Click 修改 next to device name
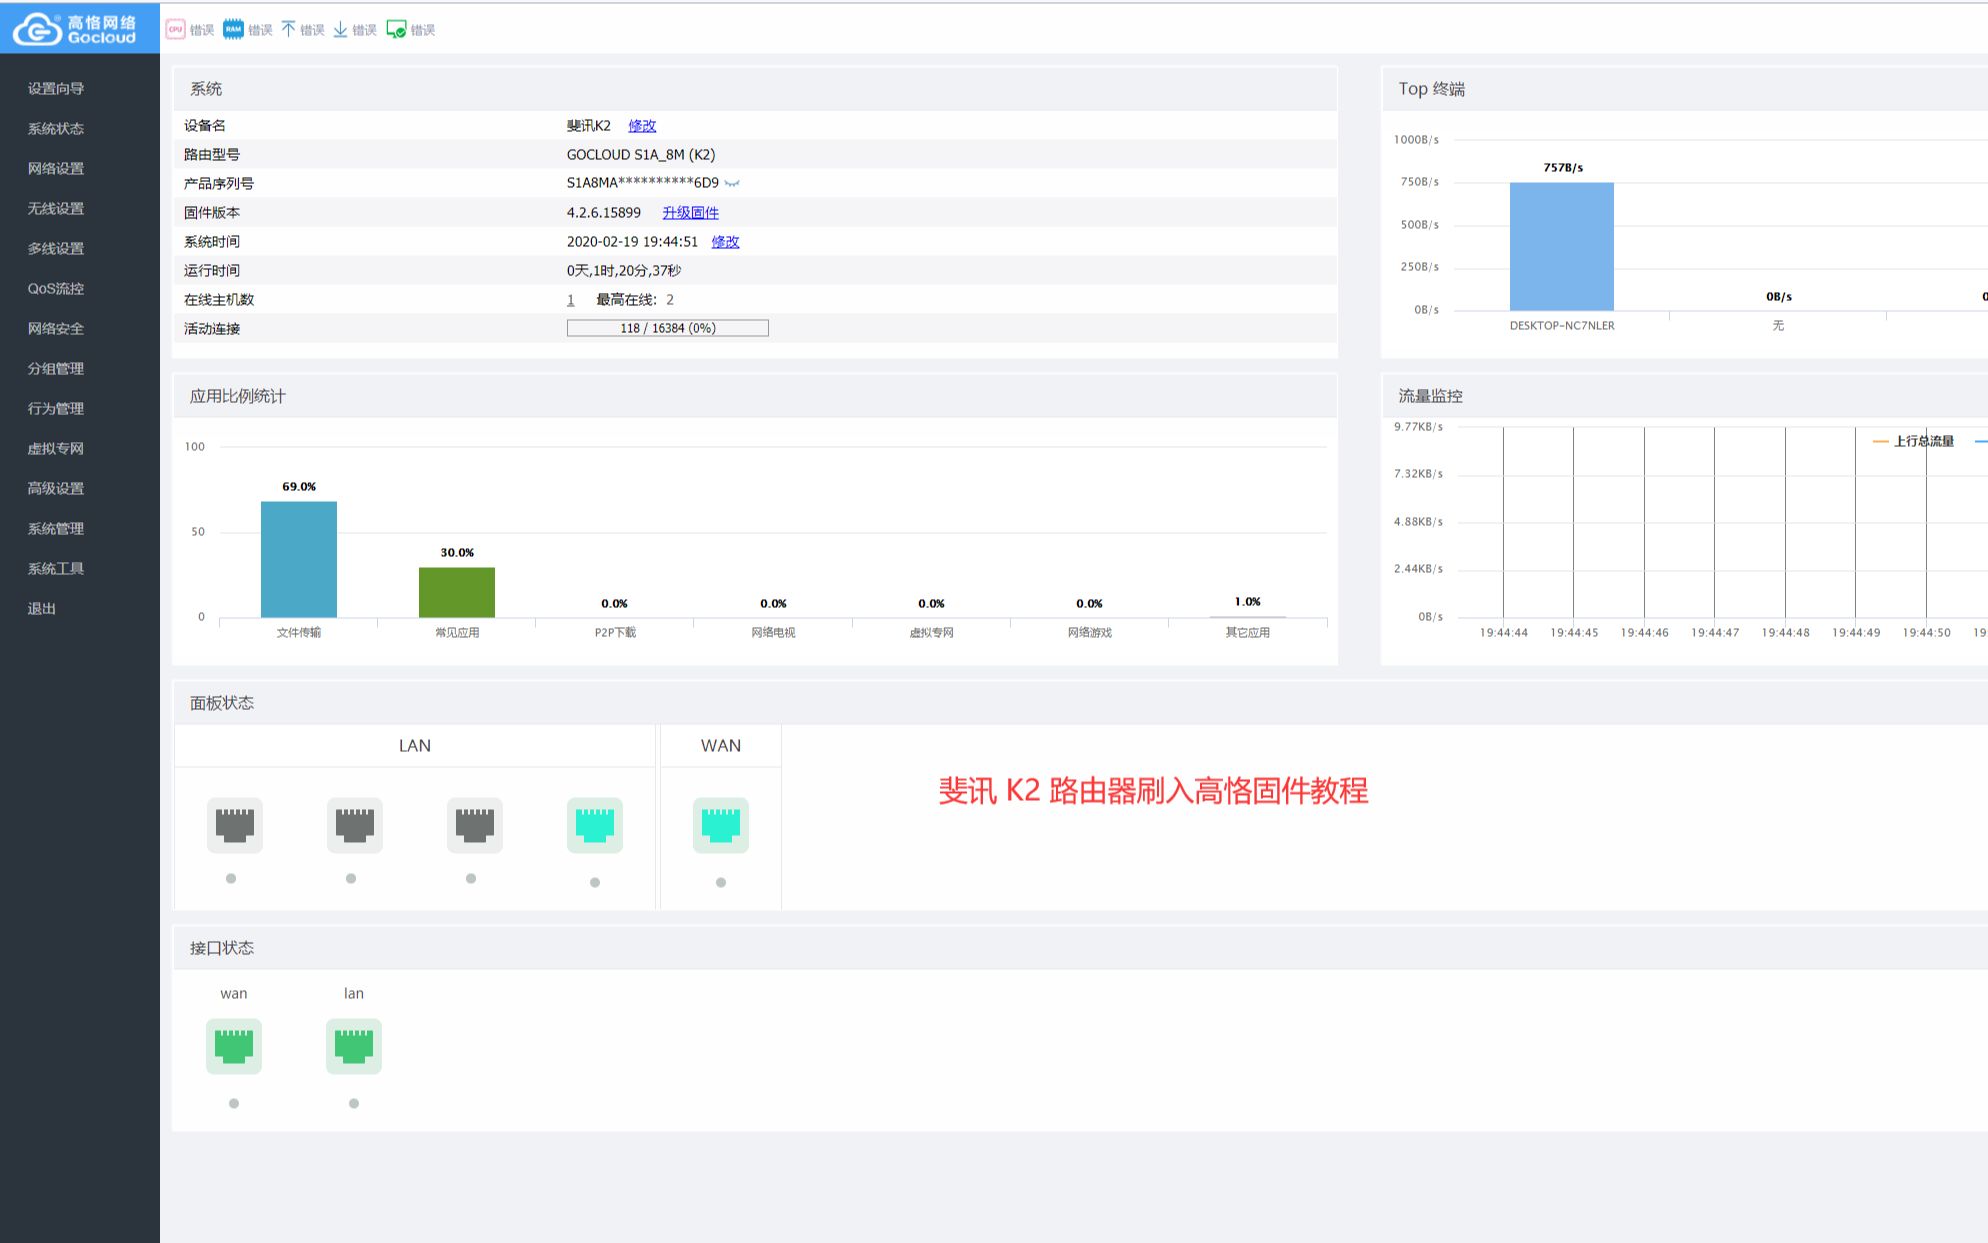Image resolution: width=1988 pixels, height=1243 pixels. point(642,126)
